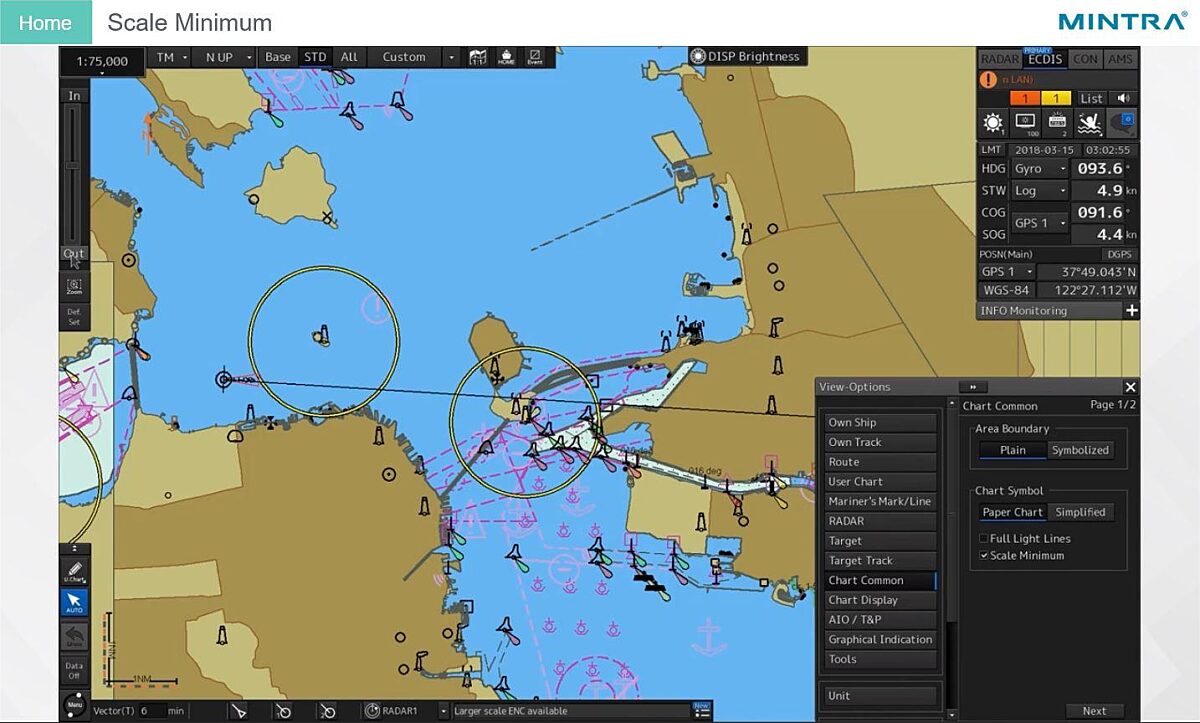Open the N UP orientation dropdown
This screenshot has height=723, width=1200.
[x=224, y=57]
